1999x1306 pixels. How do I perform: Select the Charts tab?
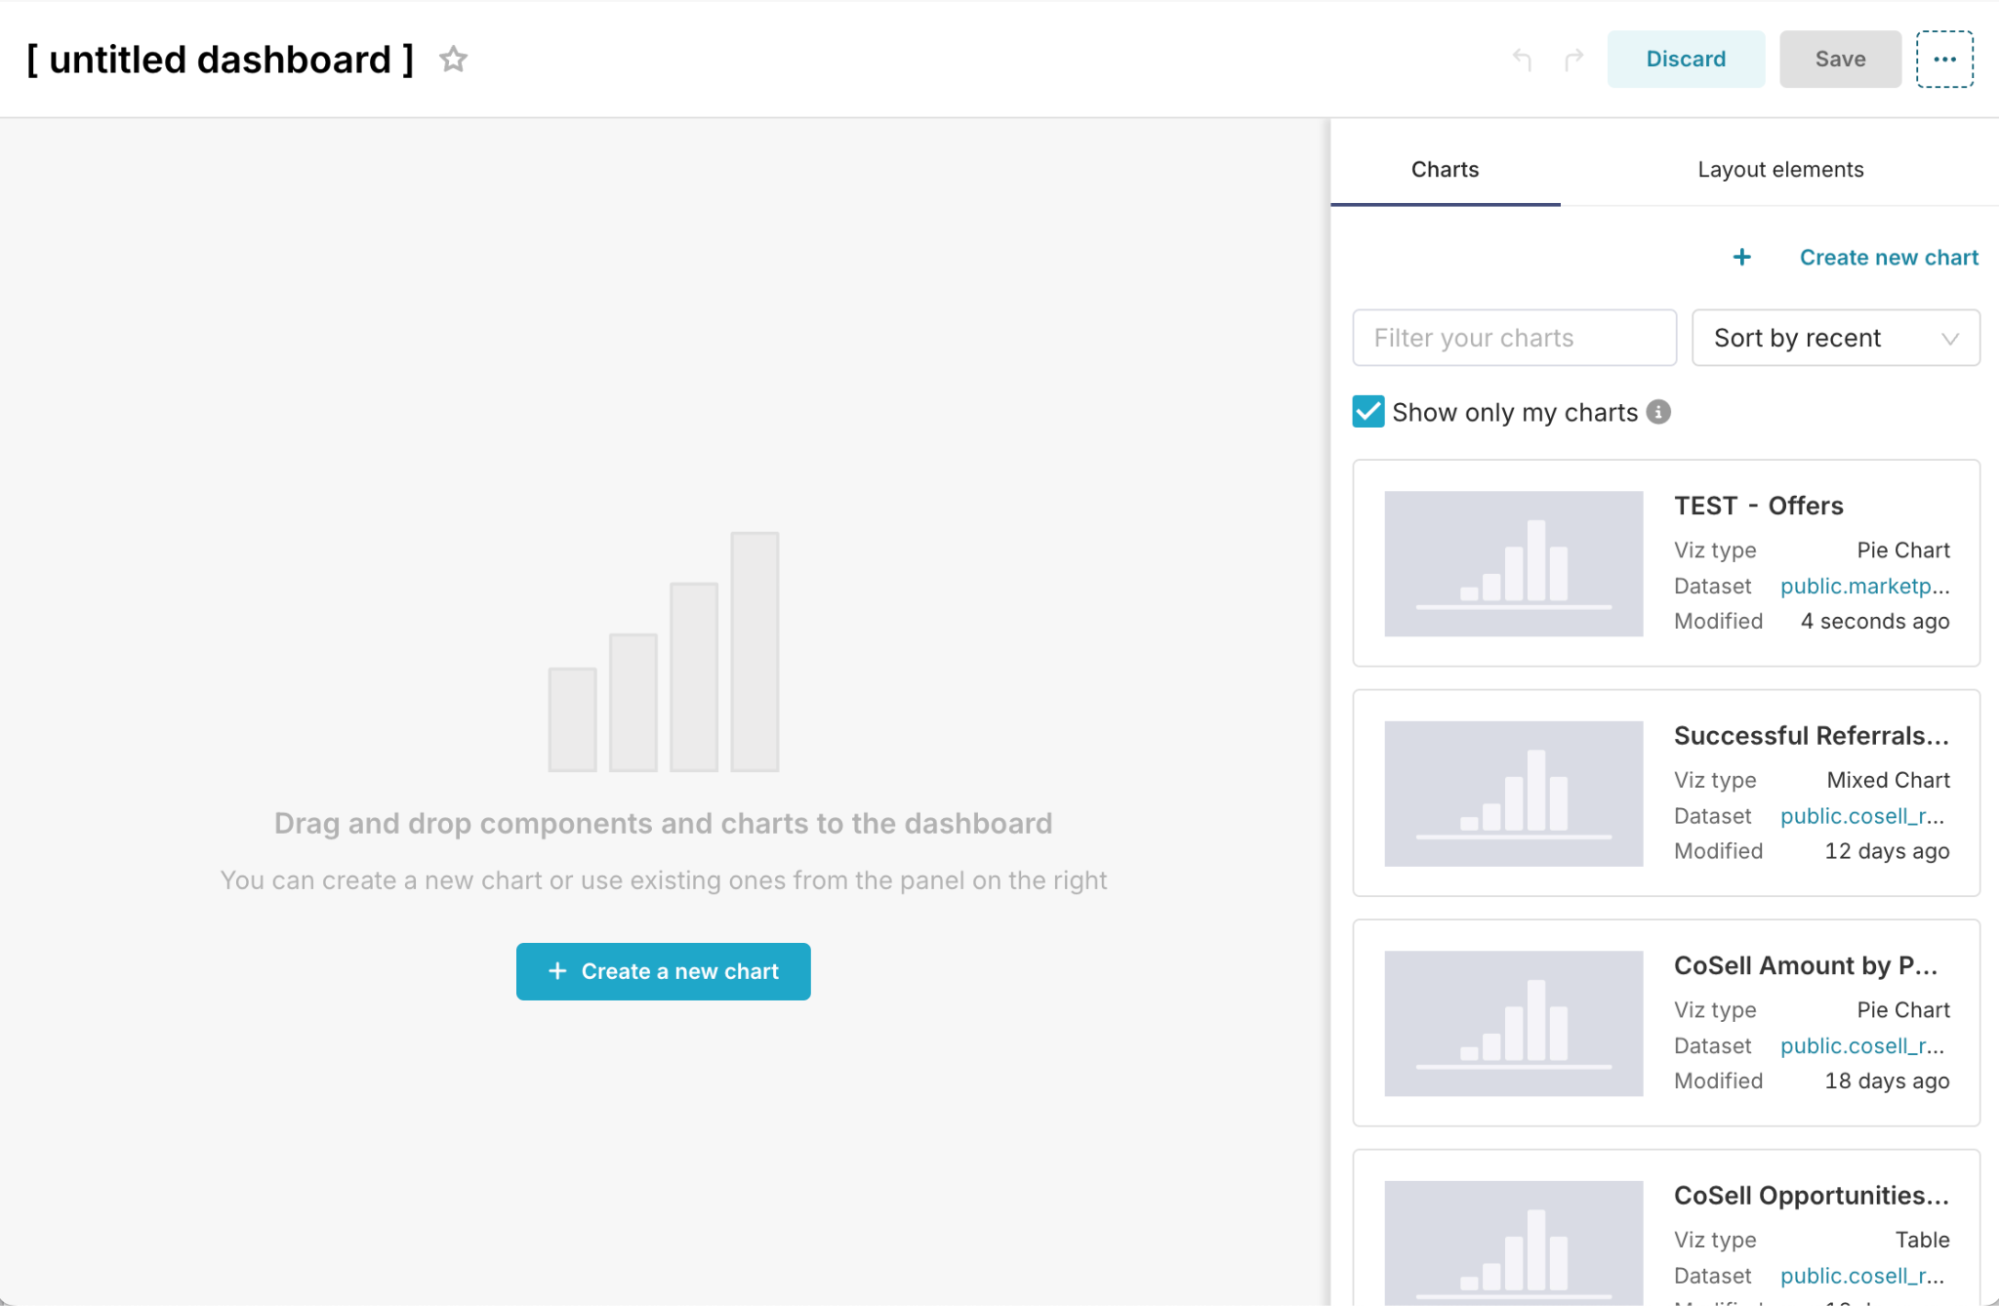click(1444, 169)
